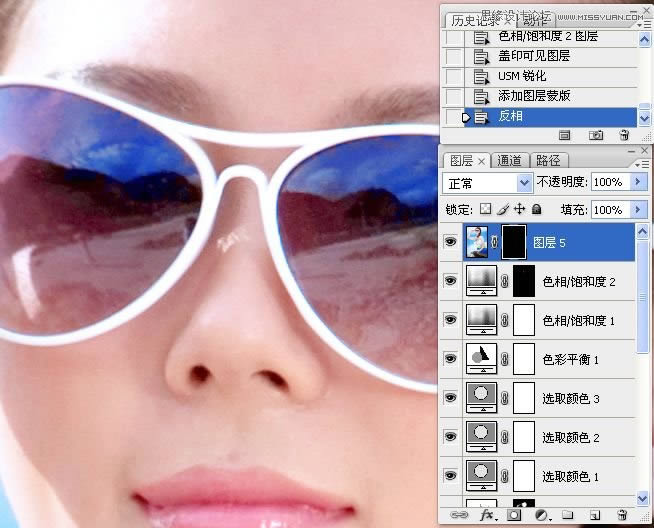This screenshot has width=654, height=528.
Task: Select the black mask thumbnail of 图层 5
Action: click(x=514, y=242)
